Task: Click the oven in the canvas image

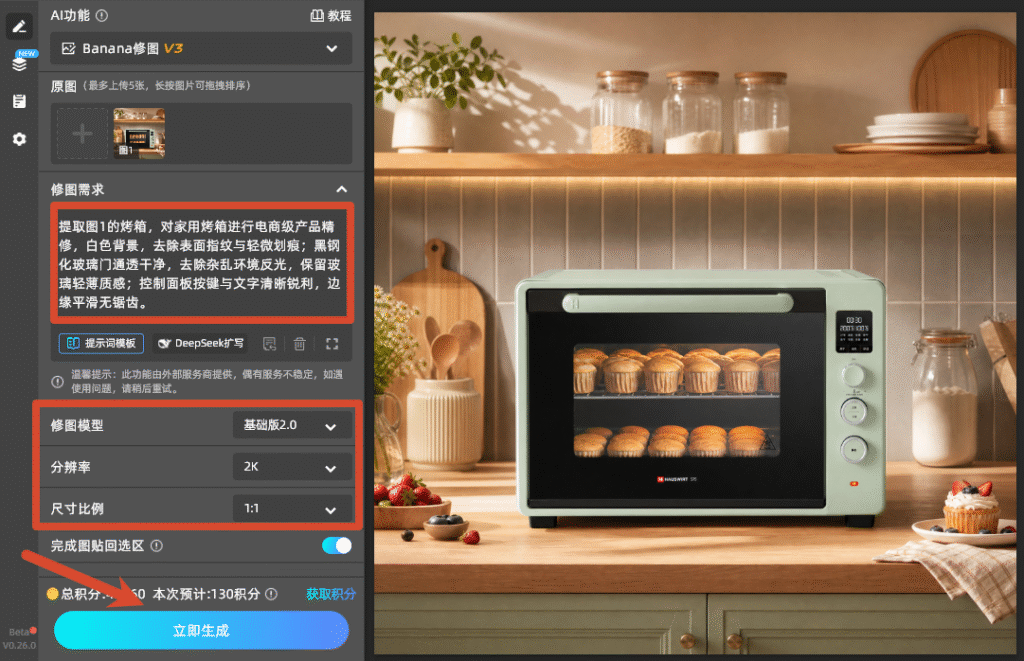Action: tap(700, 398)
